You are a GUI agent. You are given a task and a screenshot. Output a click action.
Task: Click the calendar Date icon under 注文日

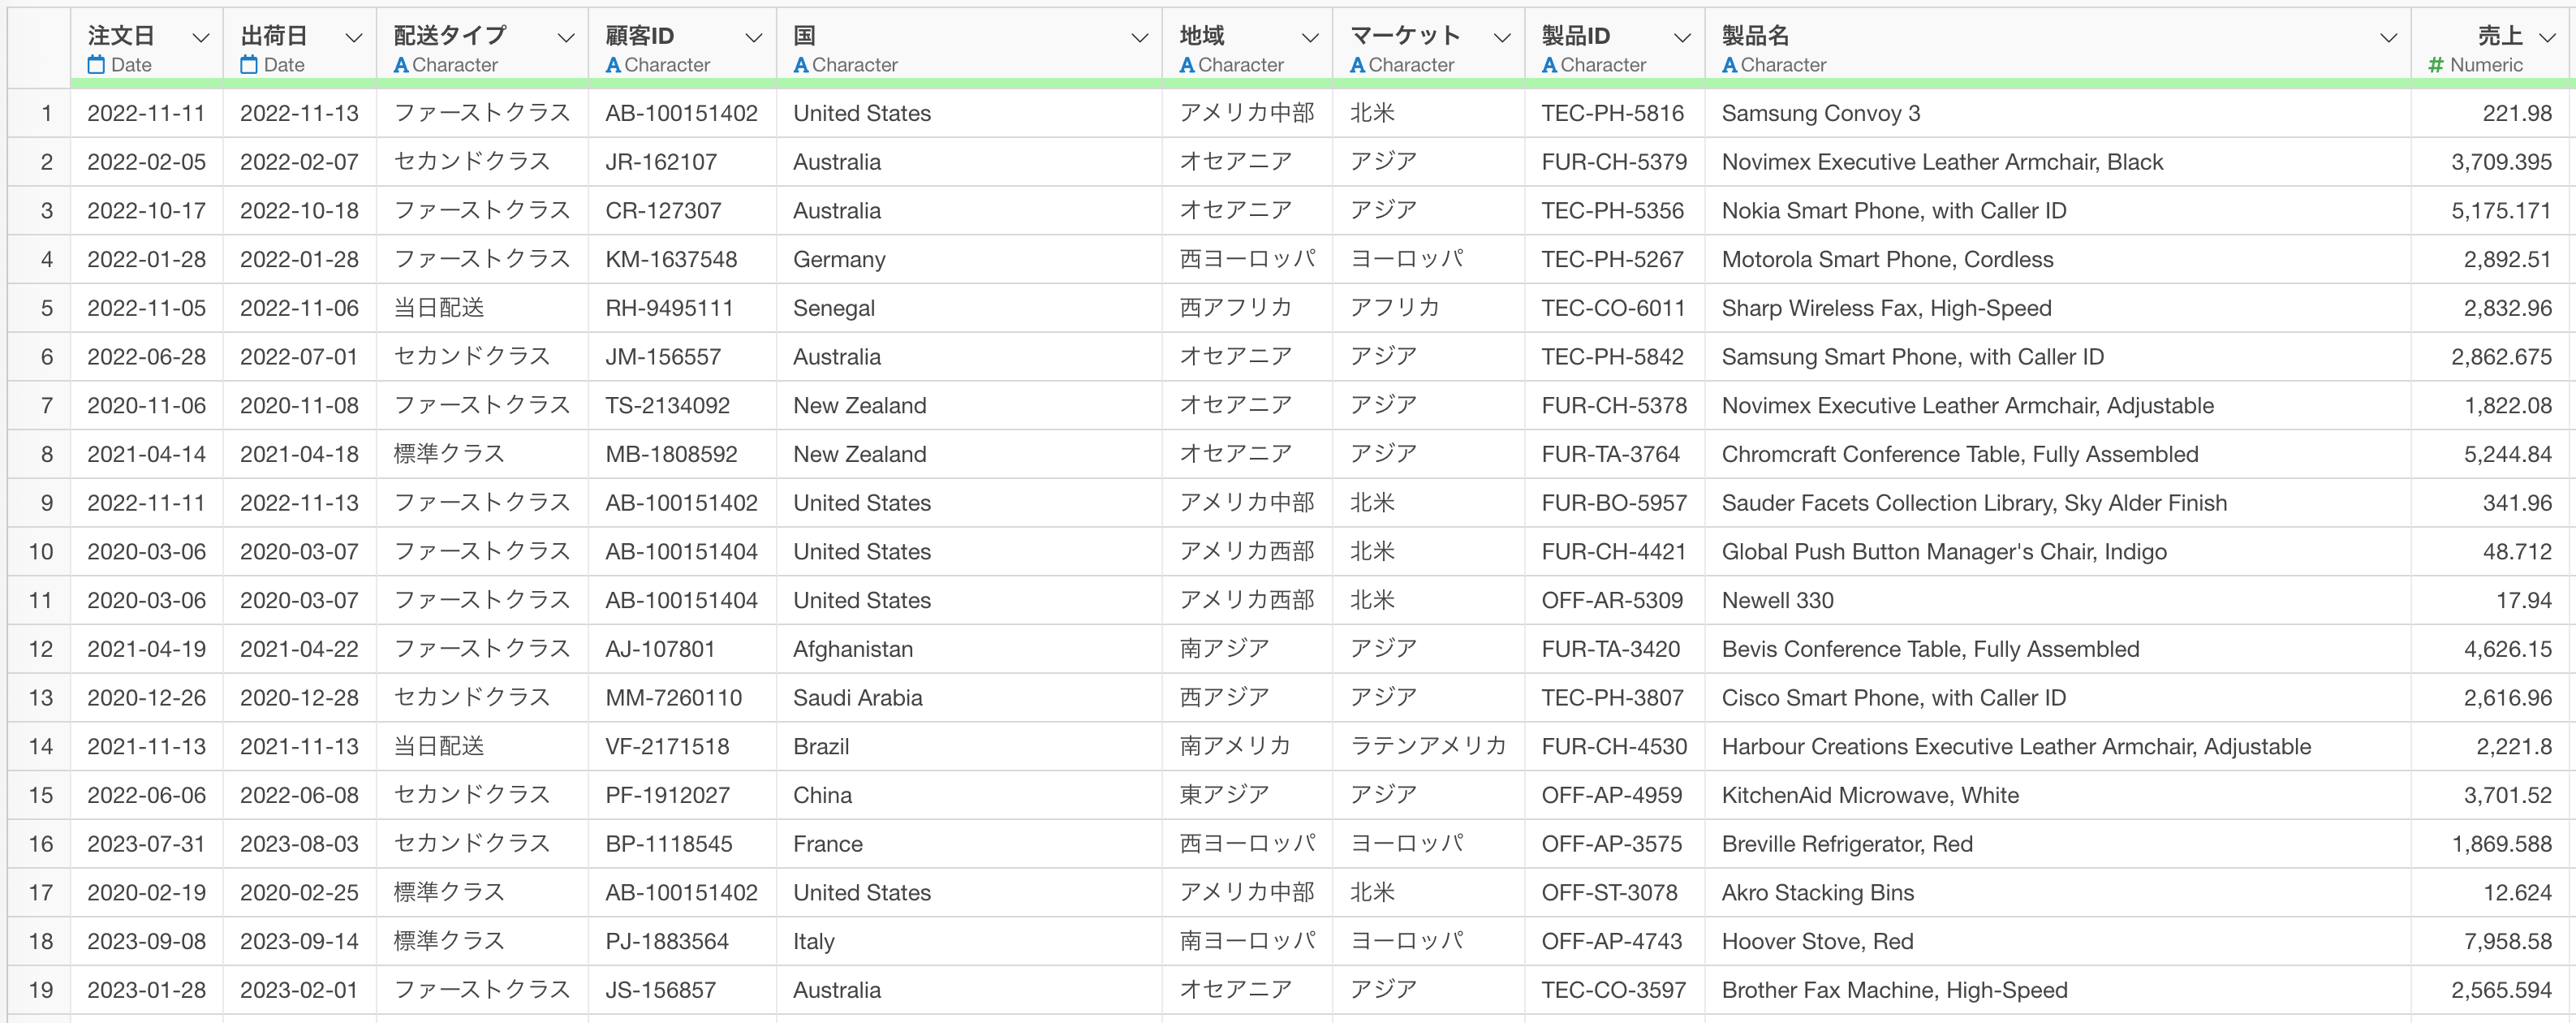point(96,65)
